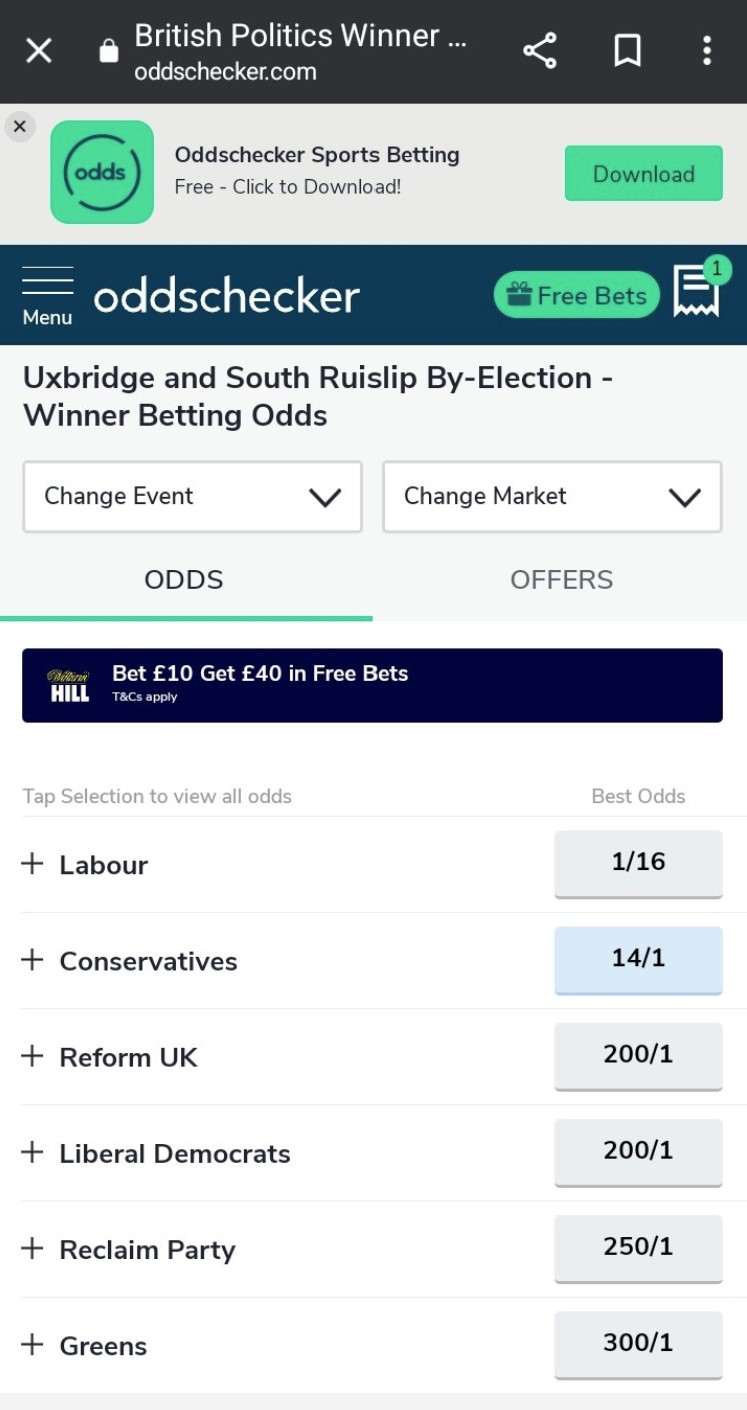Add Greens 300/1 odds to bet slip
Image resolution: width=747 pixels, height=1410 pixels.
[638, 1343]
